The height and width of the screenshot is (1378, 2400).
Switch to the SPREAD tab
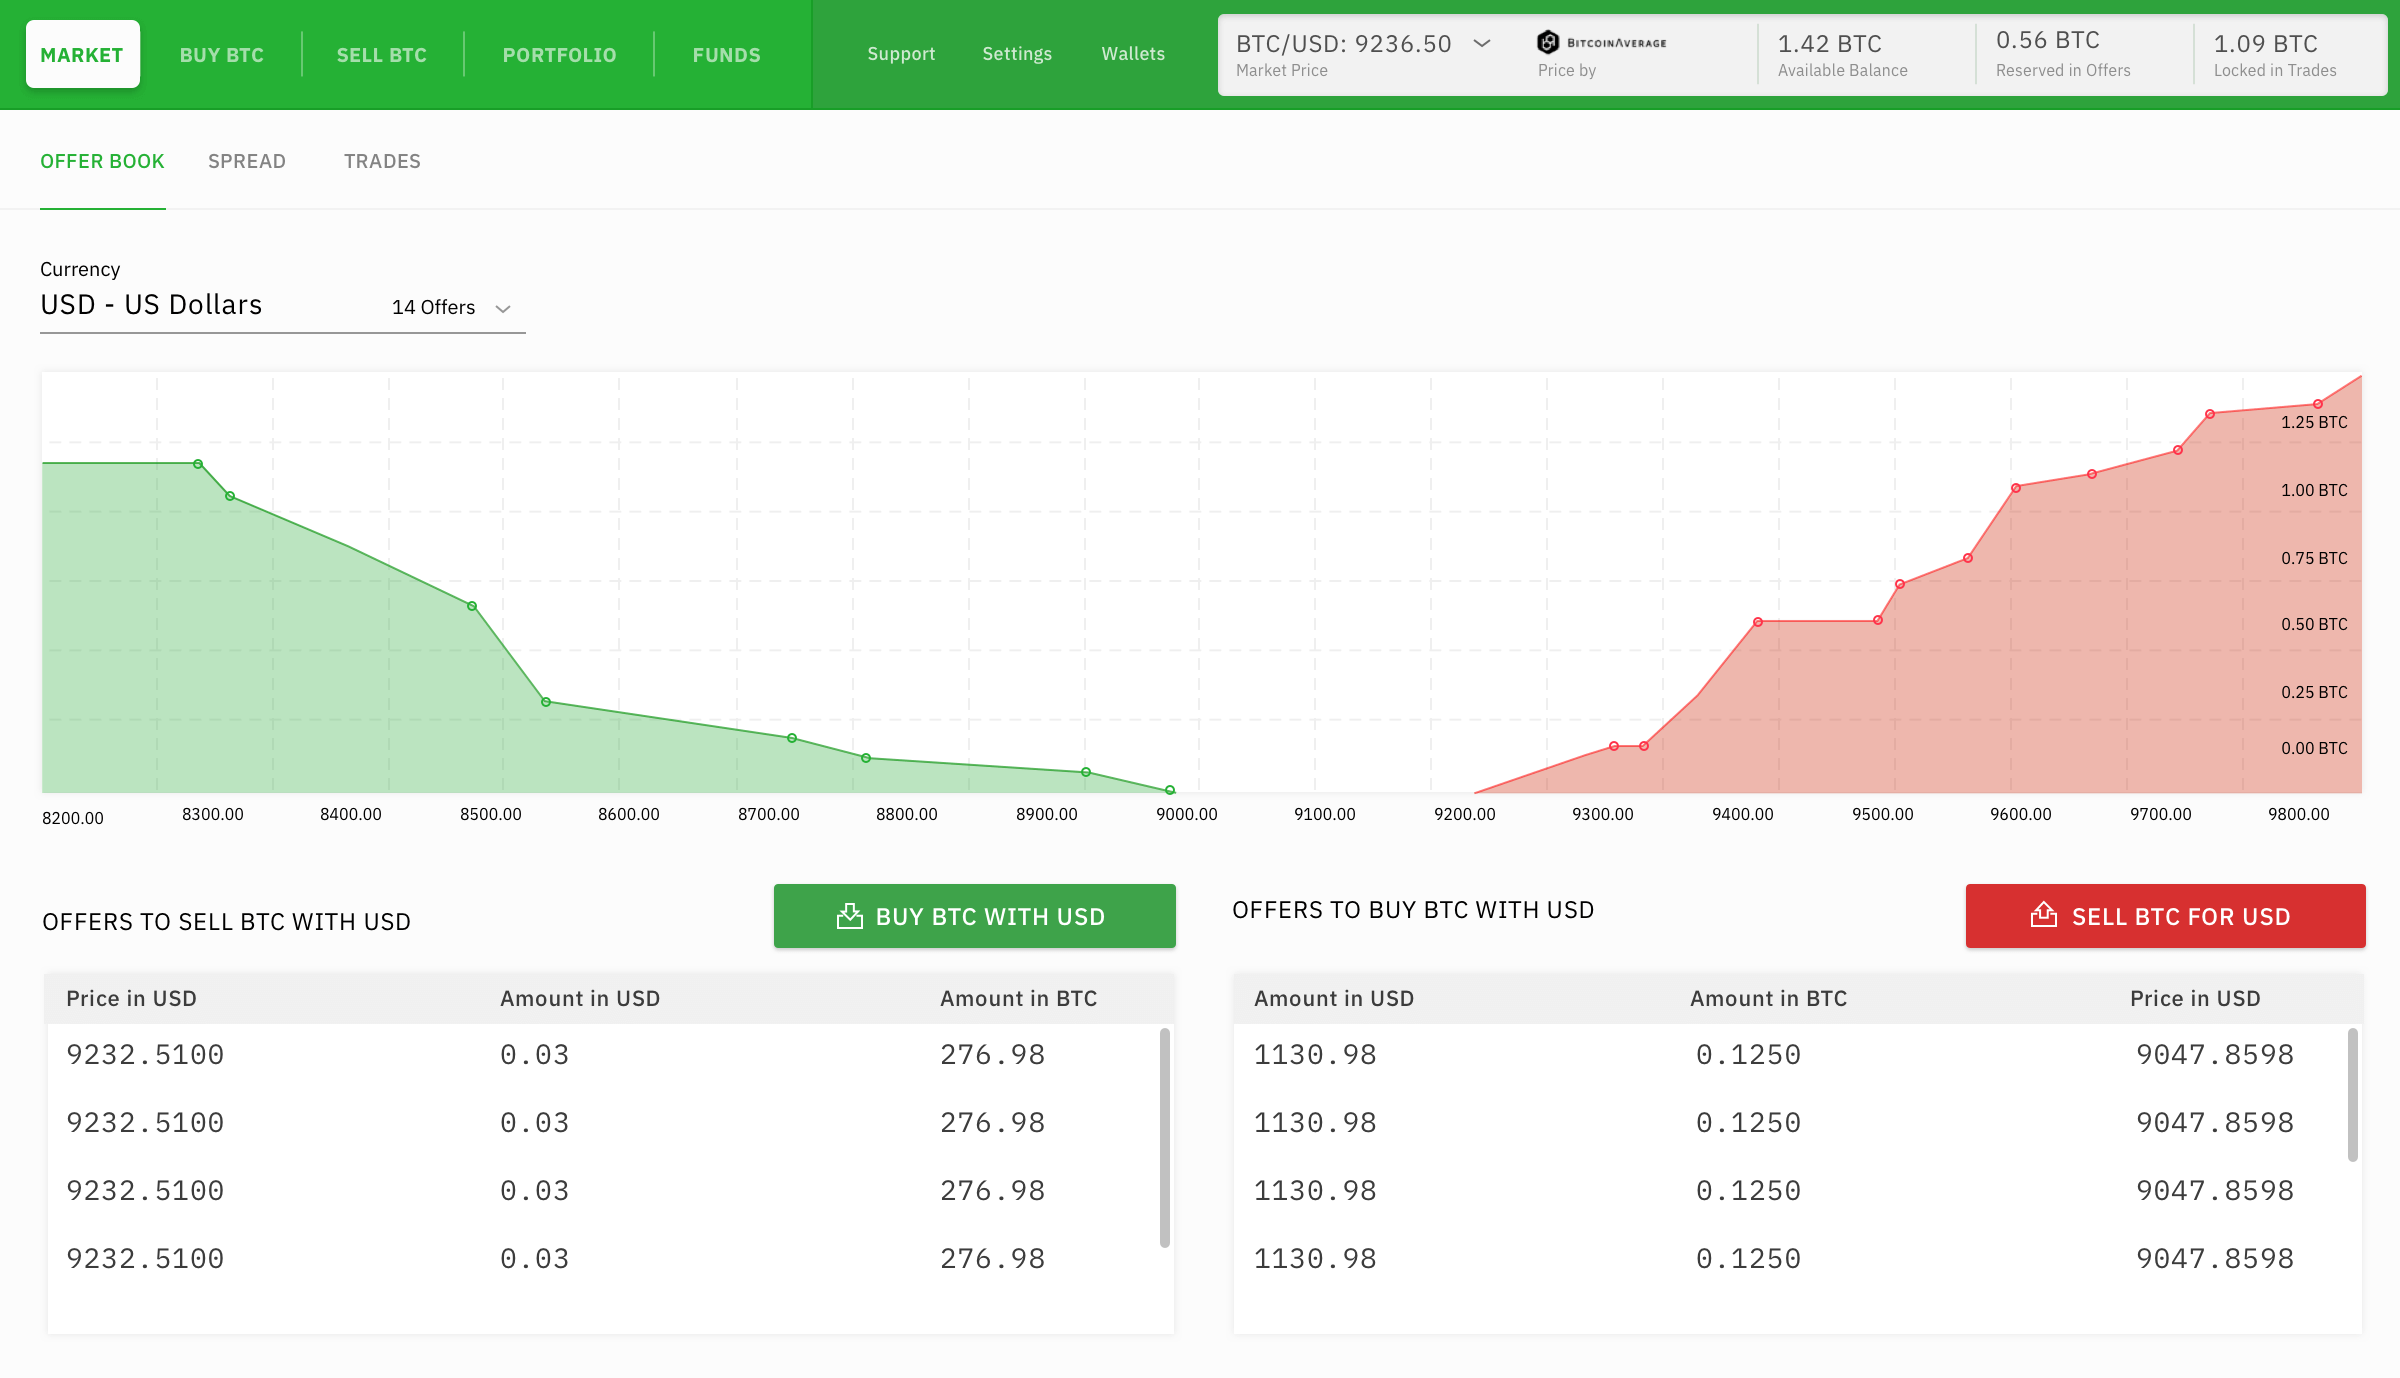pos(247,161)
